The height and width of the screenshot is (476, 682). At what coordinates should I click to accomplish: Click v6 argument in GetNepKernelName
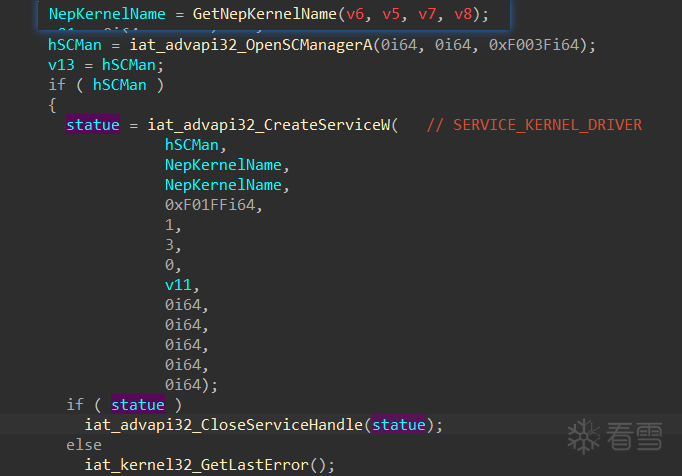(x=355, y=14)
